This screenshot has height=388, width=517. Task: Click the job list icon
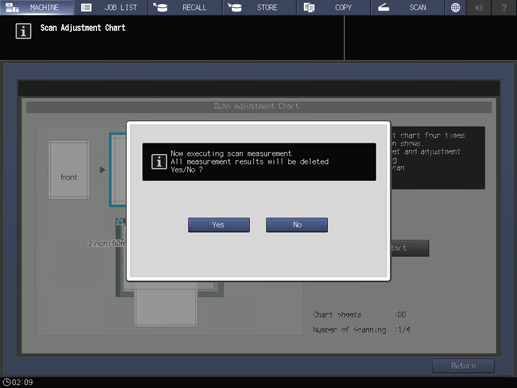pyautogui.click(x=86, y=7)
